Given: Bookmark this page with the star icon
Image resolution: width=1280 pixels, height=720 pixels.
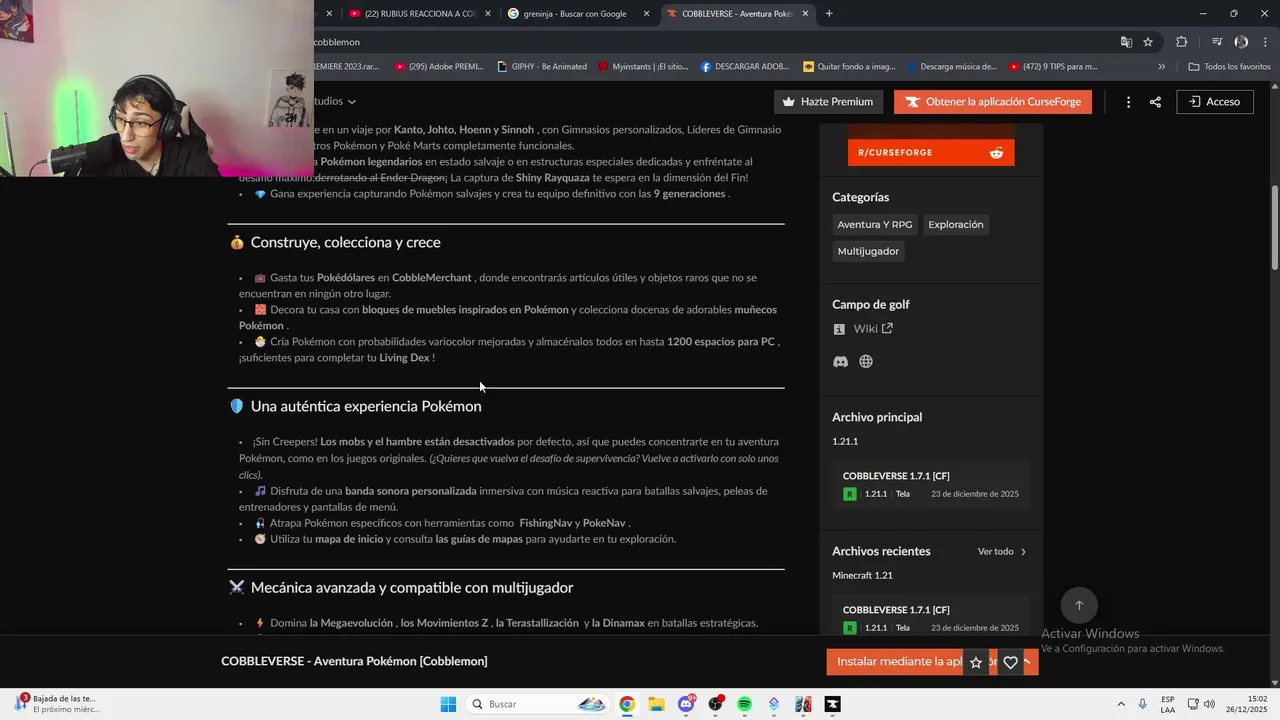Looking at the screenshot, I should click(x=1148, y=42).
